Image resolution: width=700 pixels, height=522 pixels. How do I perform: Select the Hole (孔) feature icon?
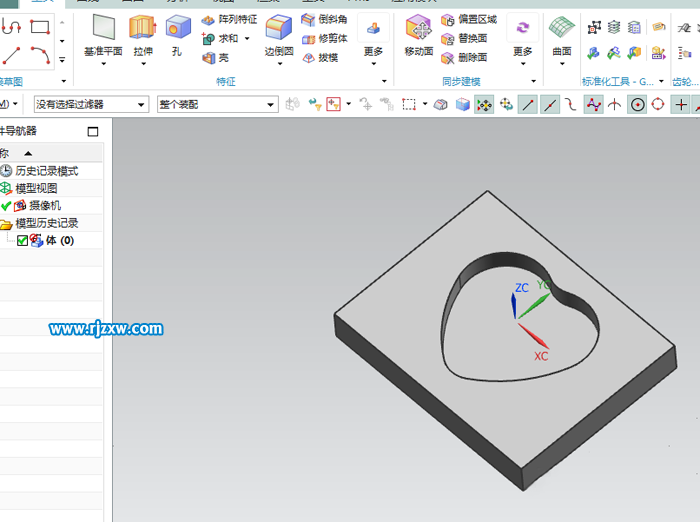177,27
